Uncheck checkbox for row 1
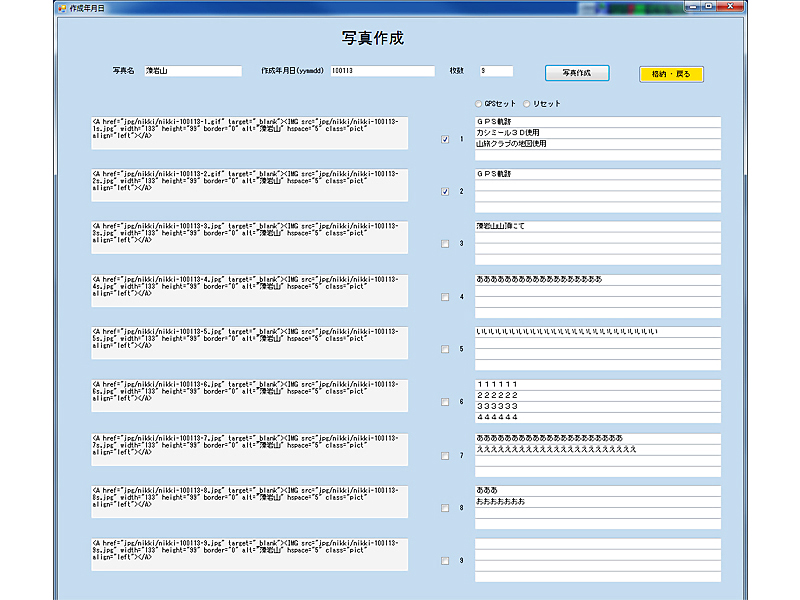The width and height of the screenshot is (800, 600). [445, 139]
